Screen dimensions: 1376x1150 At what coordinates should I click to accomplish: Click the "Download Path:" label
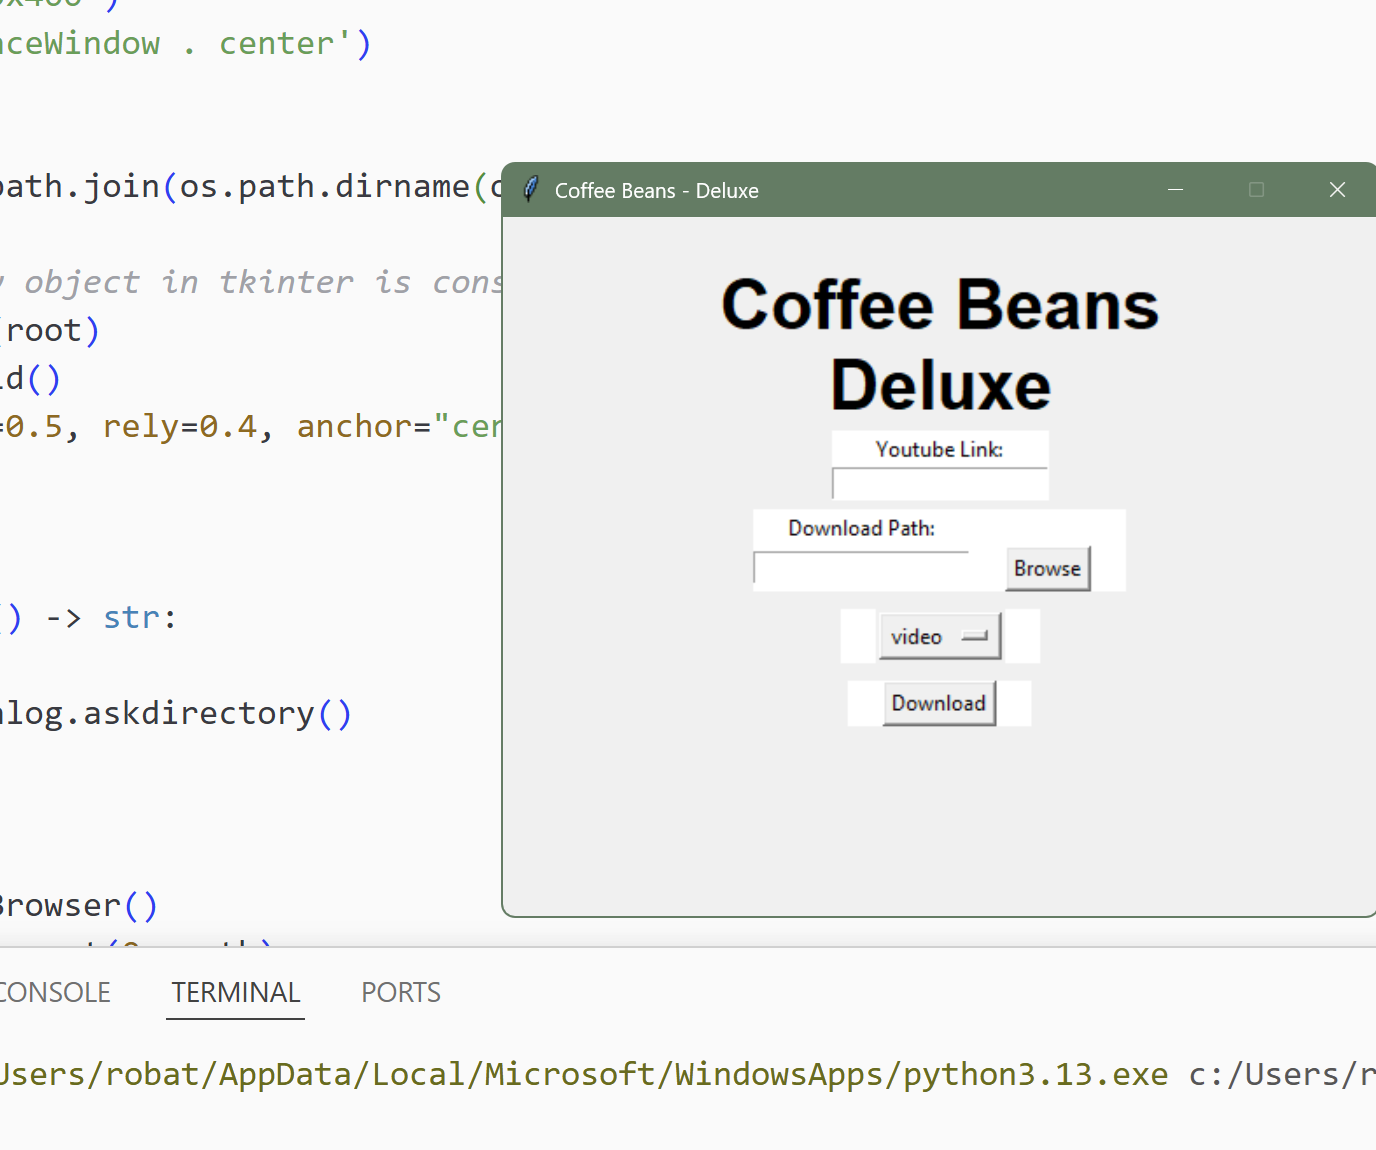[x=861, y=528]
